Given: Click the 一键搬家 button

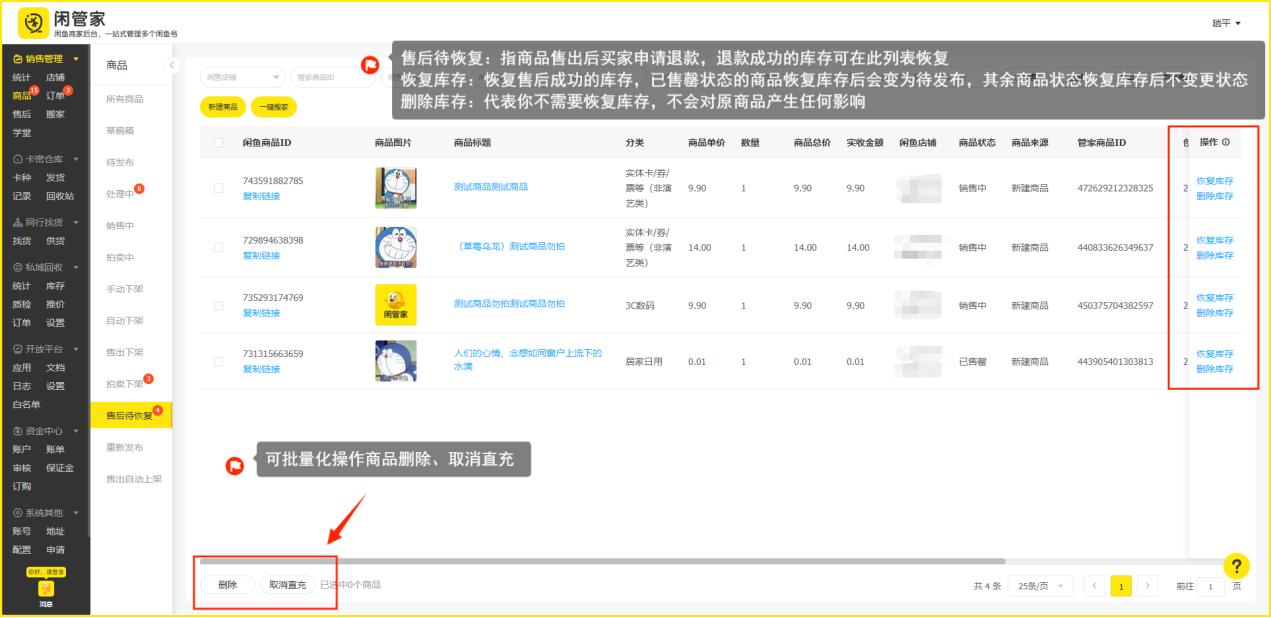Looking at the screenshot, I should coord(273,106).
